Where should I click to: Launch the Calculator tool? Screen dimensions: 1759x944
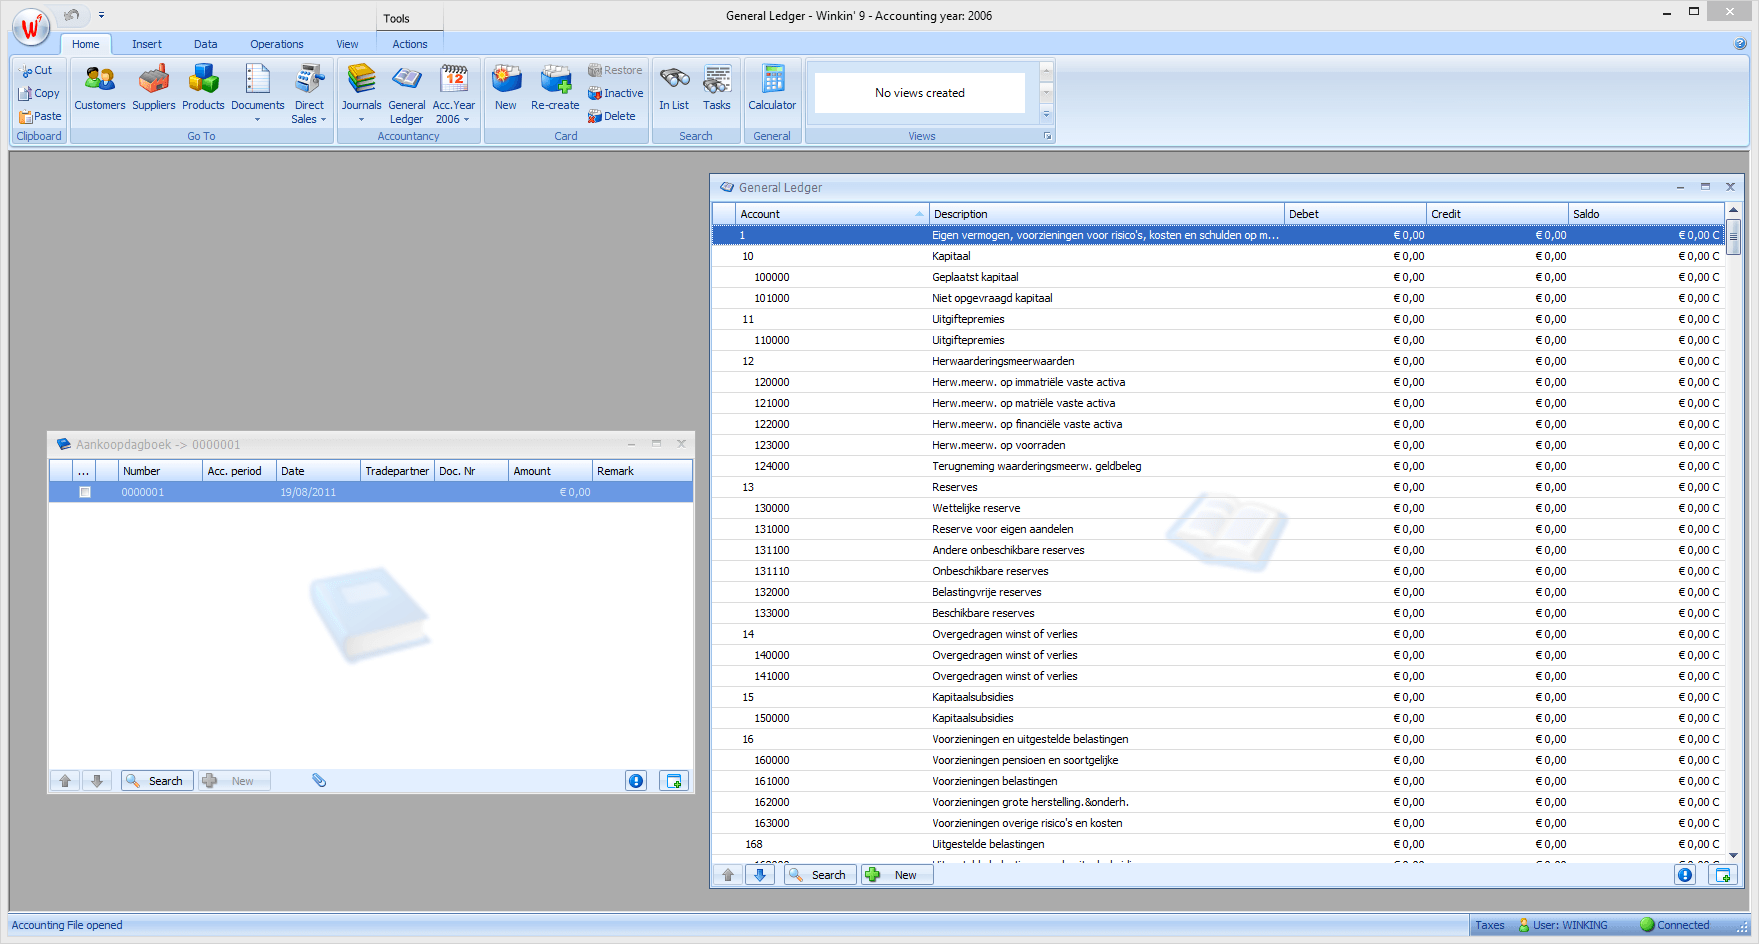pos(772,80)
